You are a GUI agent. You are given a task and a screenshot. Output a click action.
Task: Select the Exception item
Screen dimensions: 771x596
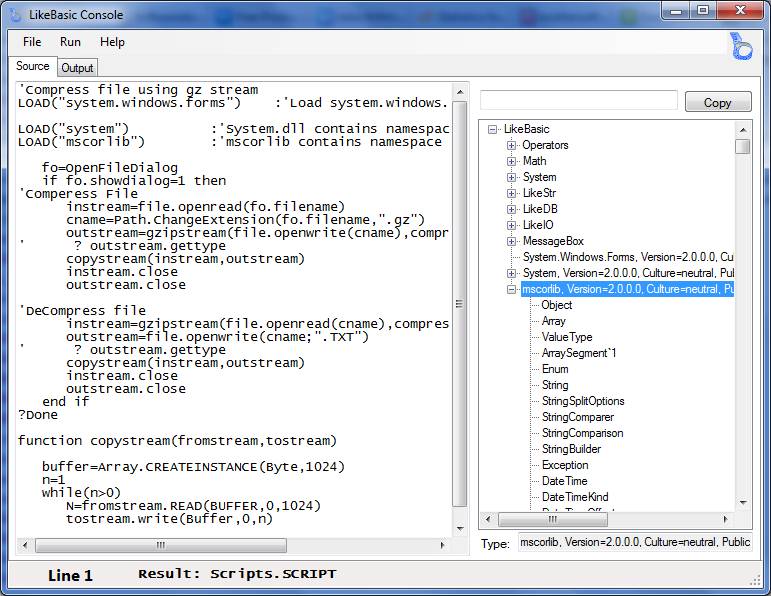(x=565, y=465)
